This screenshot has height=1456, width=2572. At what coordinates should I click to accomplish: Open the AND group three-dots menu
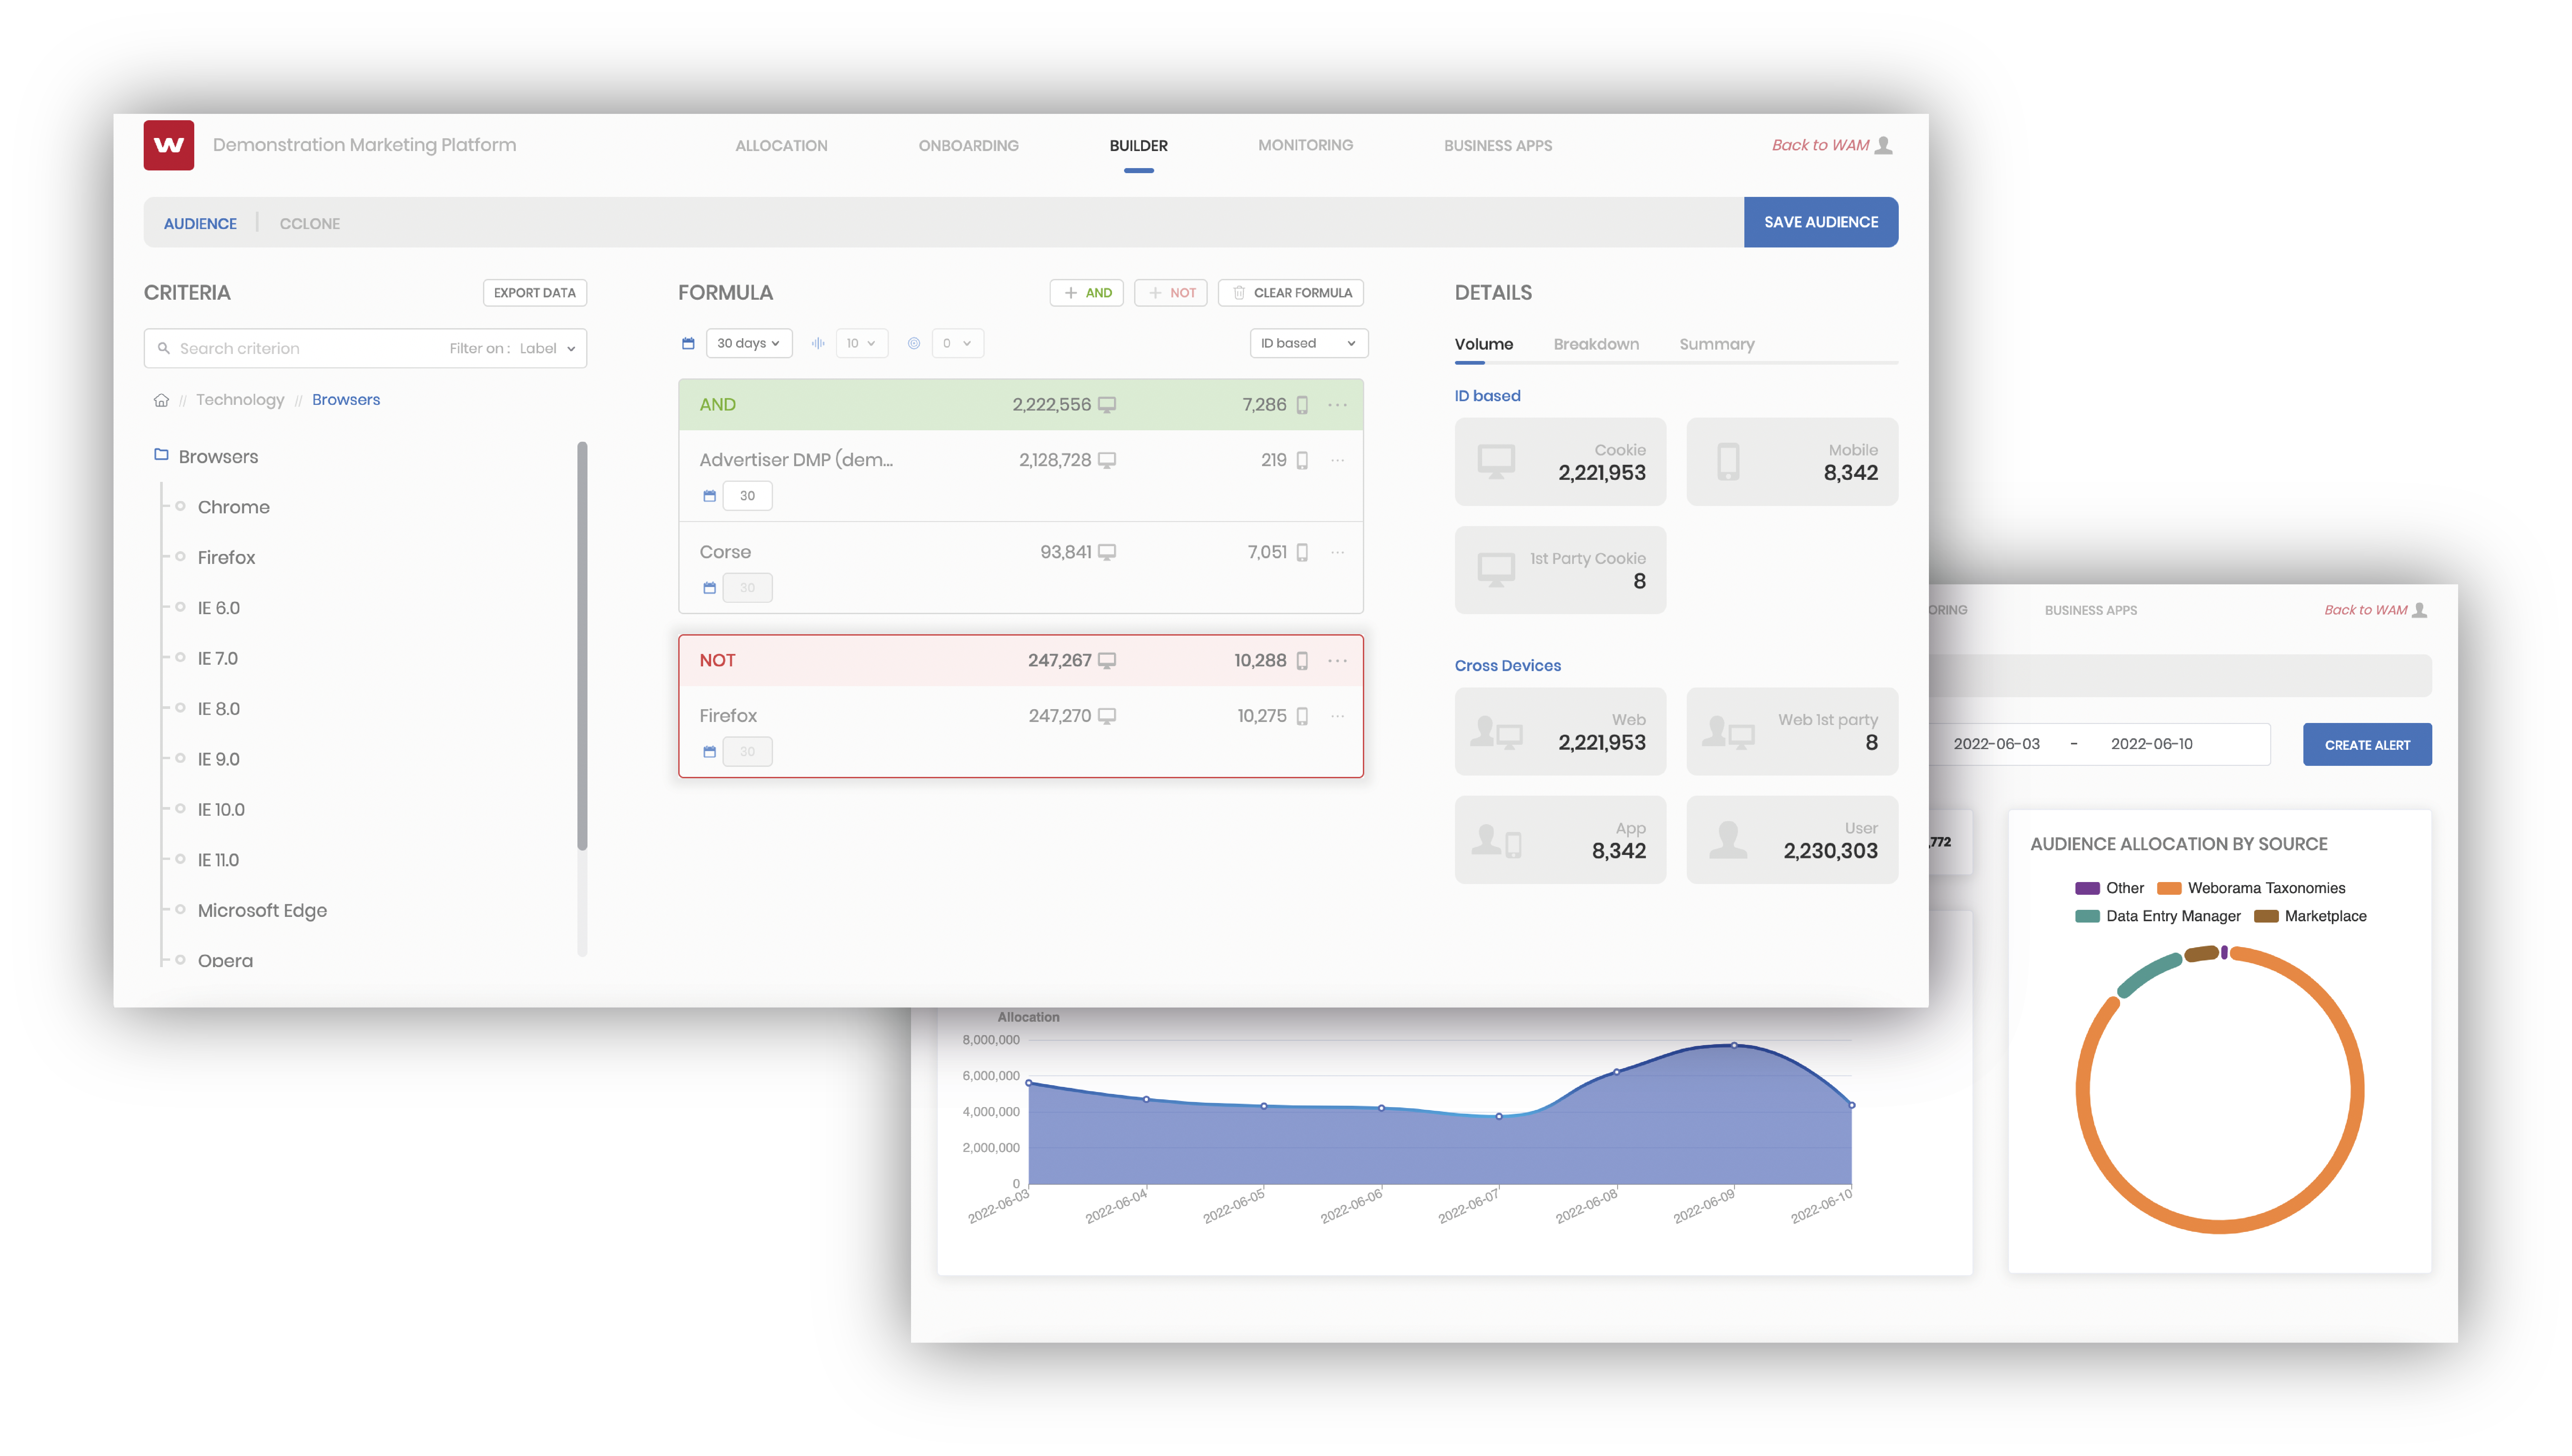1337,405
